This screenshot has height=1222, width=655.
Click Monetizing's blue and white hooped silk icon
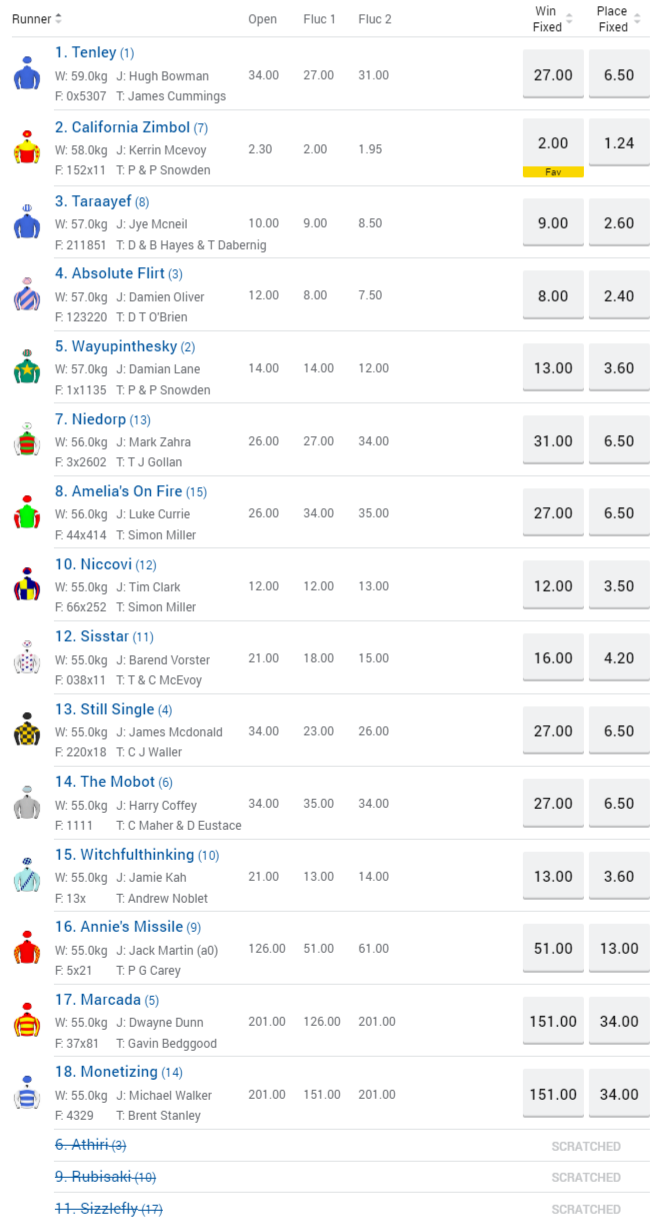point(27,1093)
